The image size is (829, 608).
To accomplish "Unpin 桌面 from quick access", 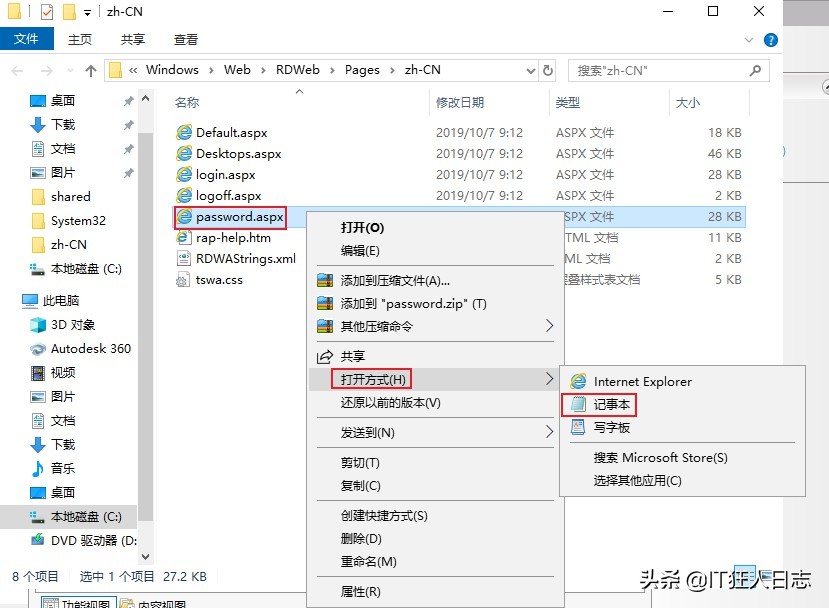I will coord(128,100).
